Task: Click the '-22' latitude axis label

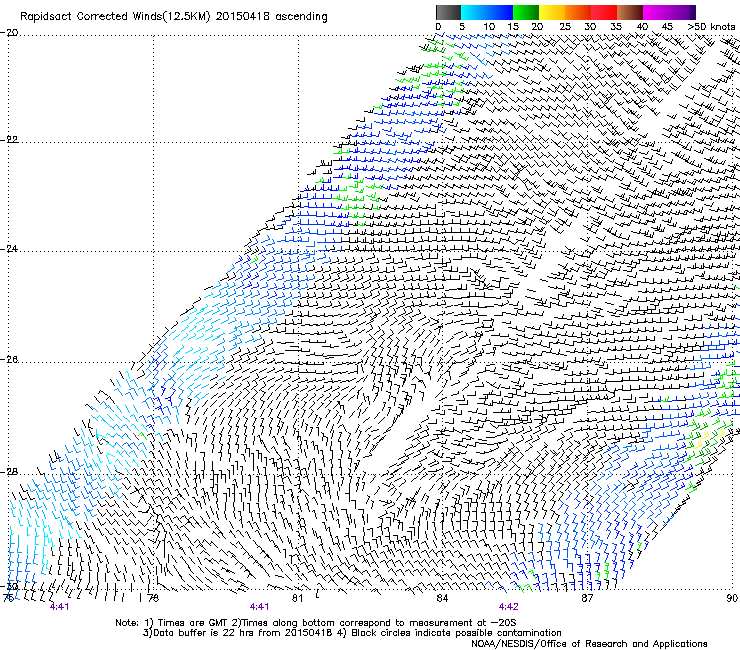Action: (x=9, y=140)
